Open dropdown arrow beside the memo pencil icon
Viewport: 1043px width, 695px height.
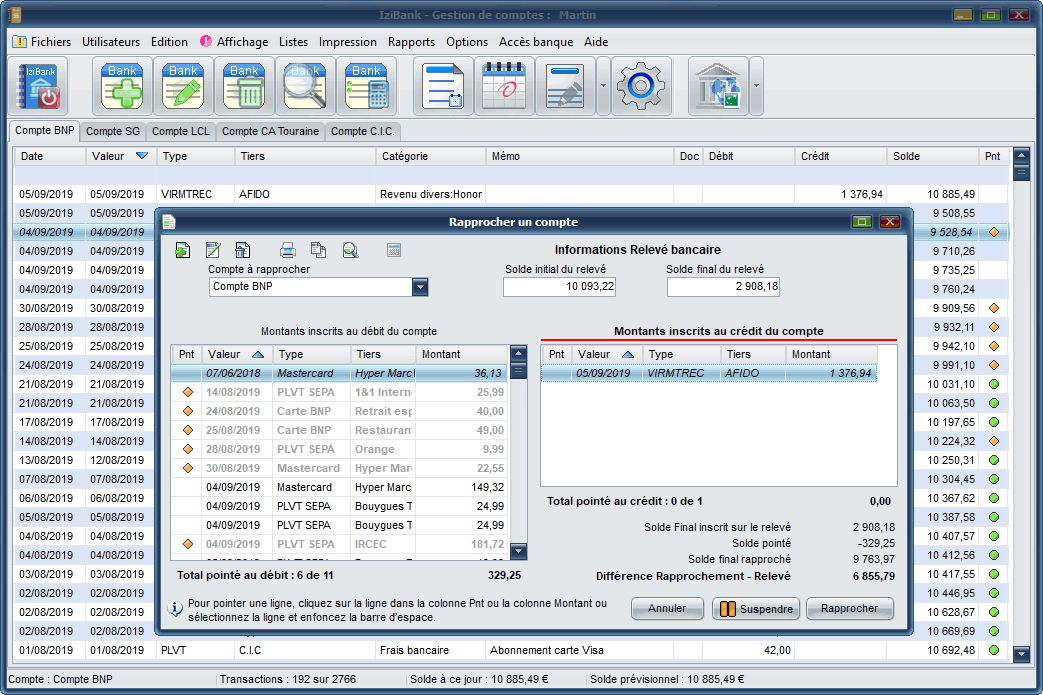click(603, 86)
